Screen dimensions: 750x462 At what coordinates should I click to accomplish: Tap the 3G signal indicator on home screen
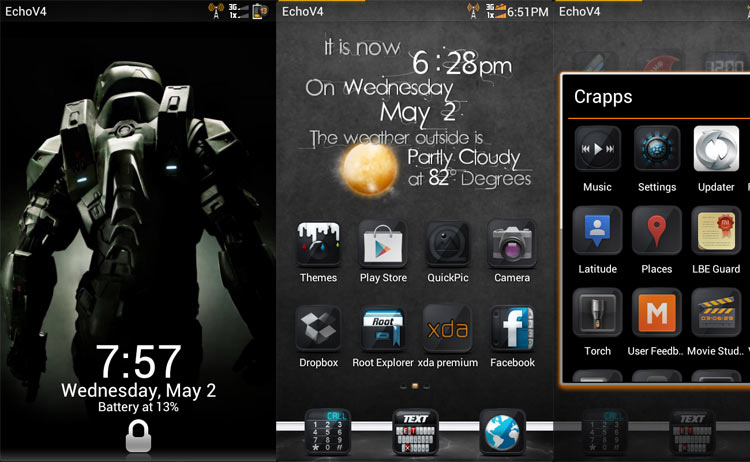(x=496, y=11)
